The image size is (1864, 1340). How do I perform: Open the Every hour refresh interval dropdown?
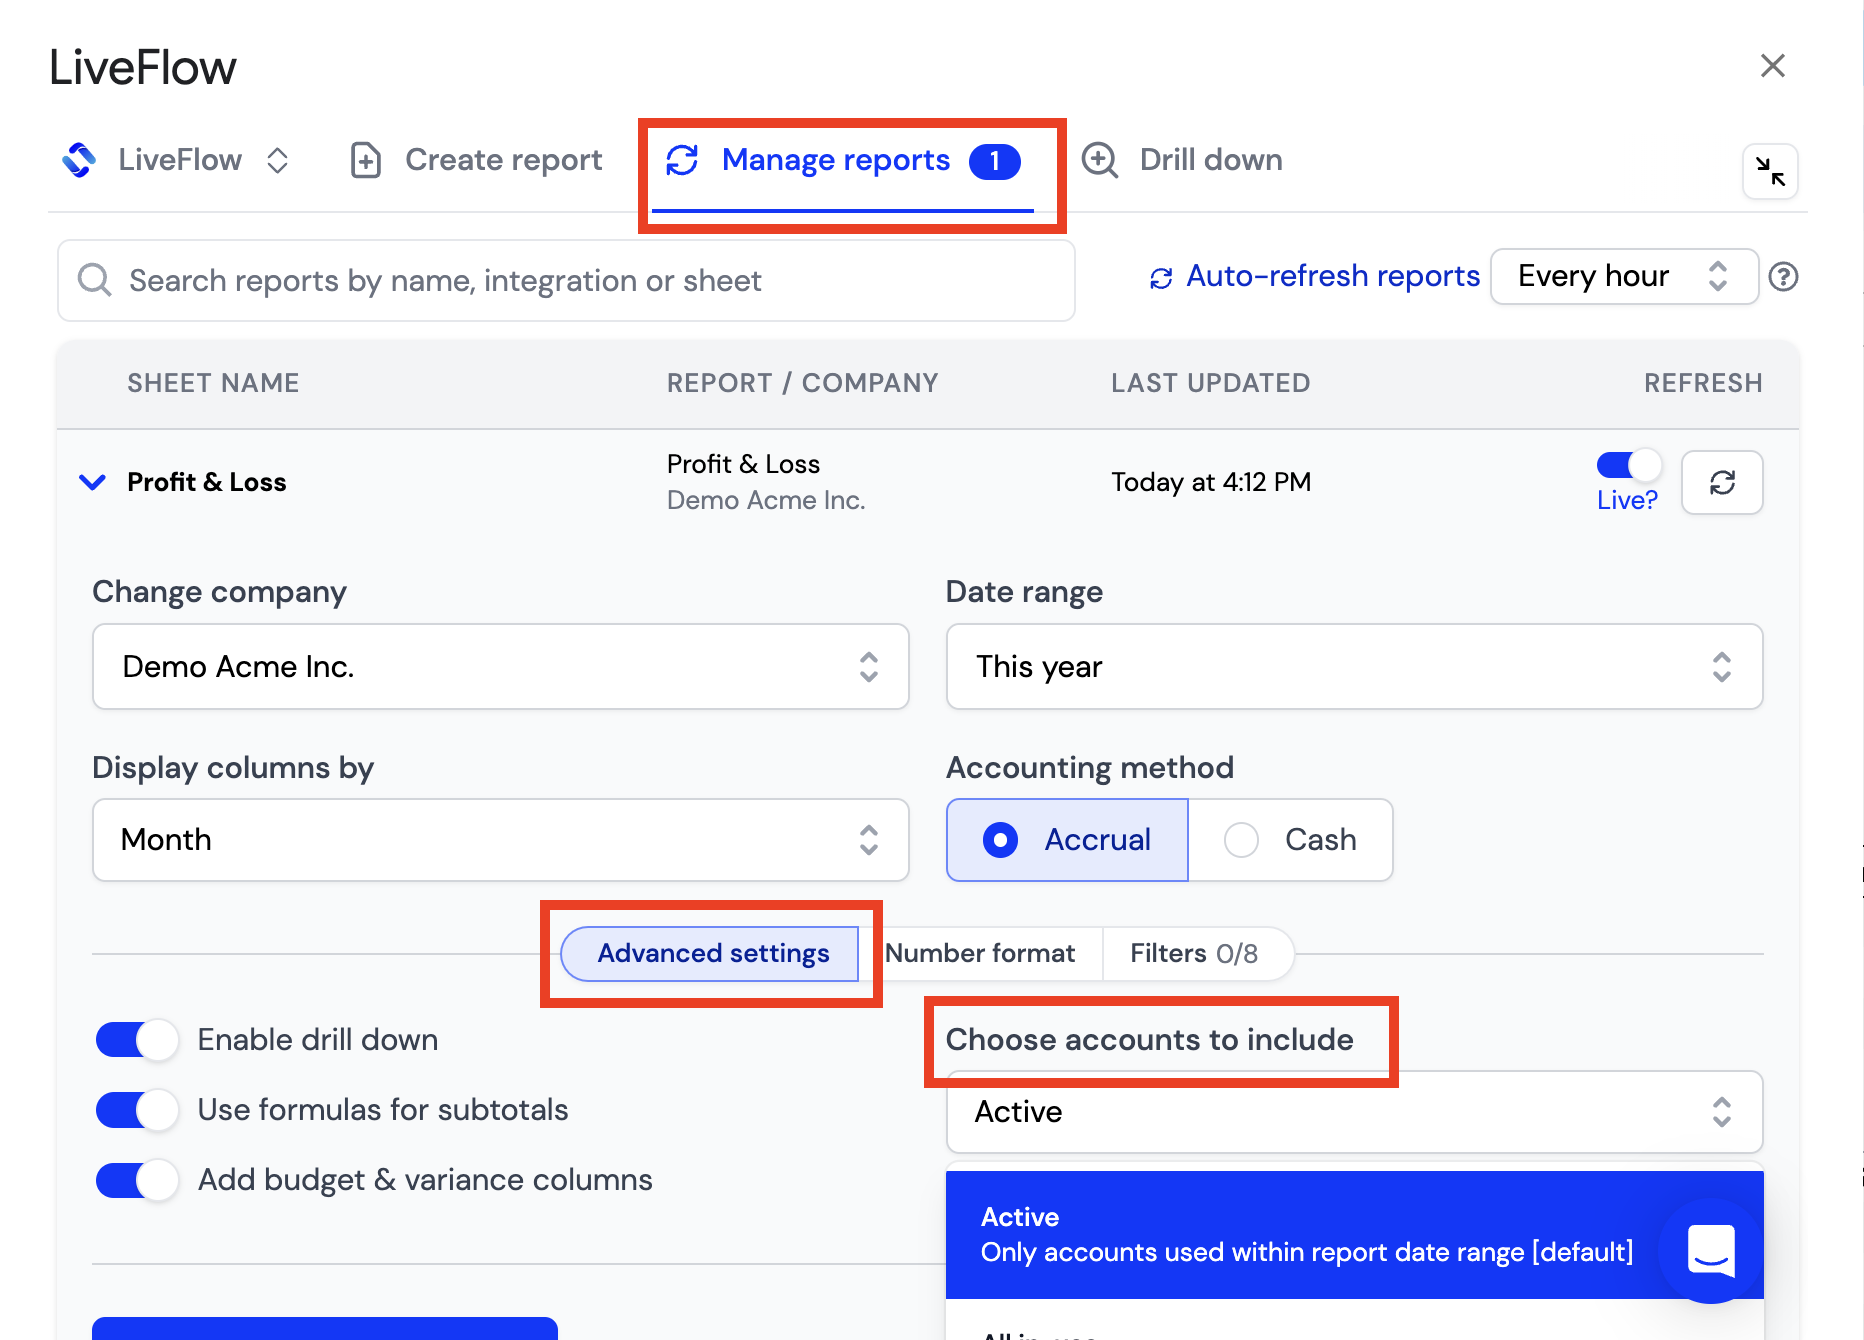pyautogui.click(x=1624, y=276)
